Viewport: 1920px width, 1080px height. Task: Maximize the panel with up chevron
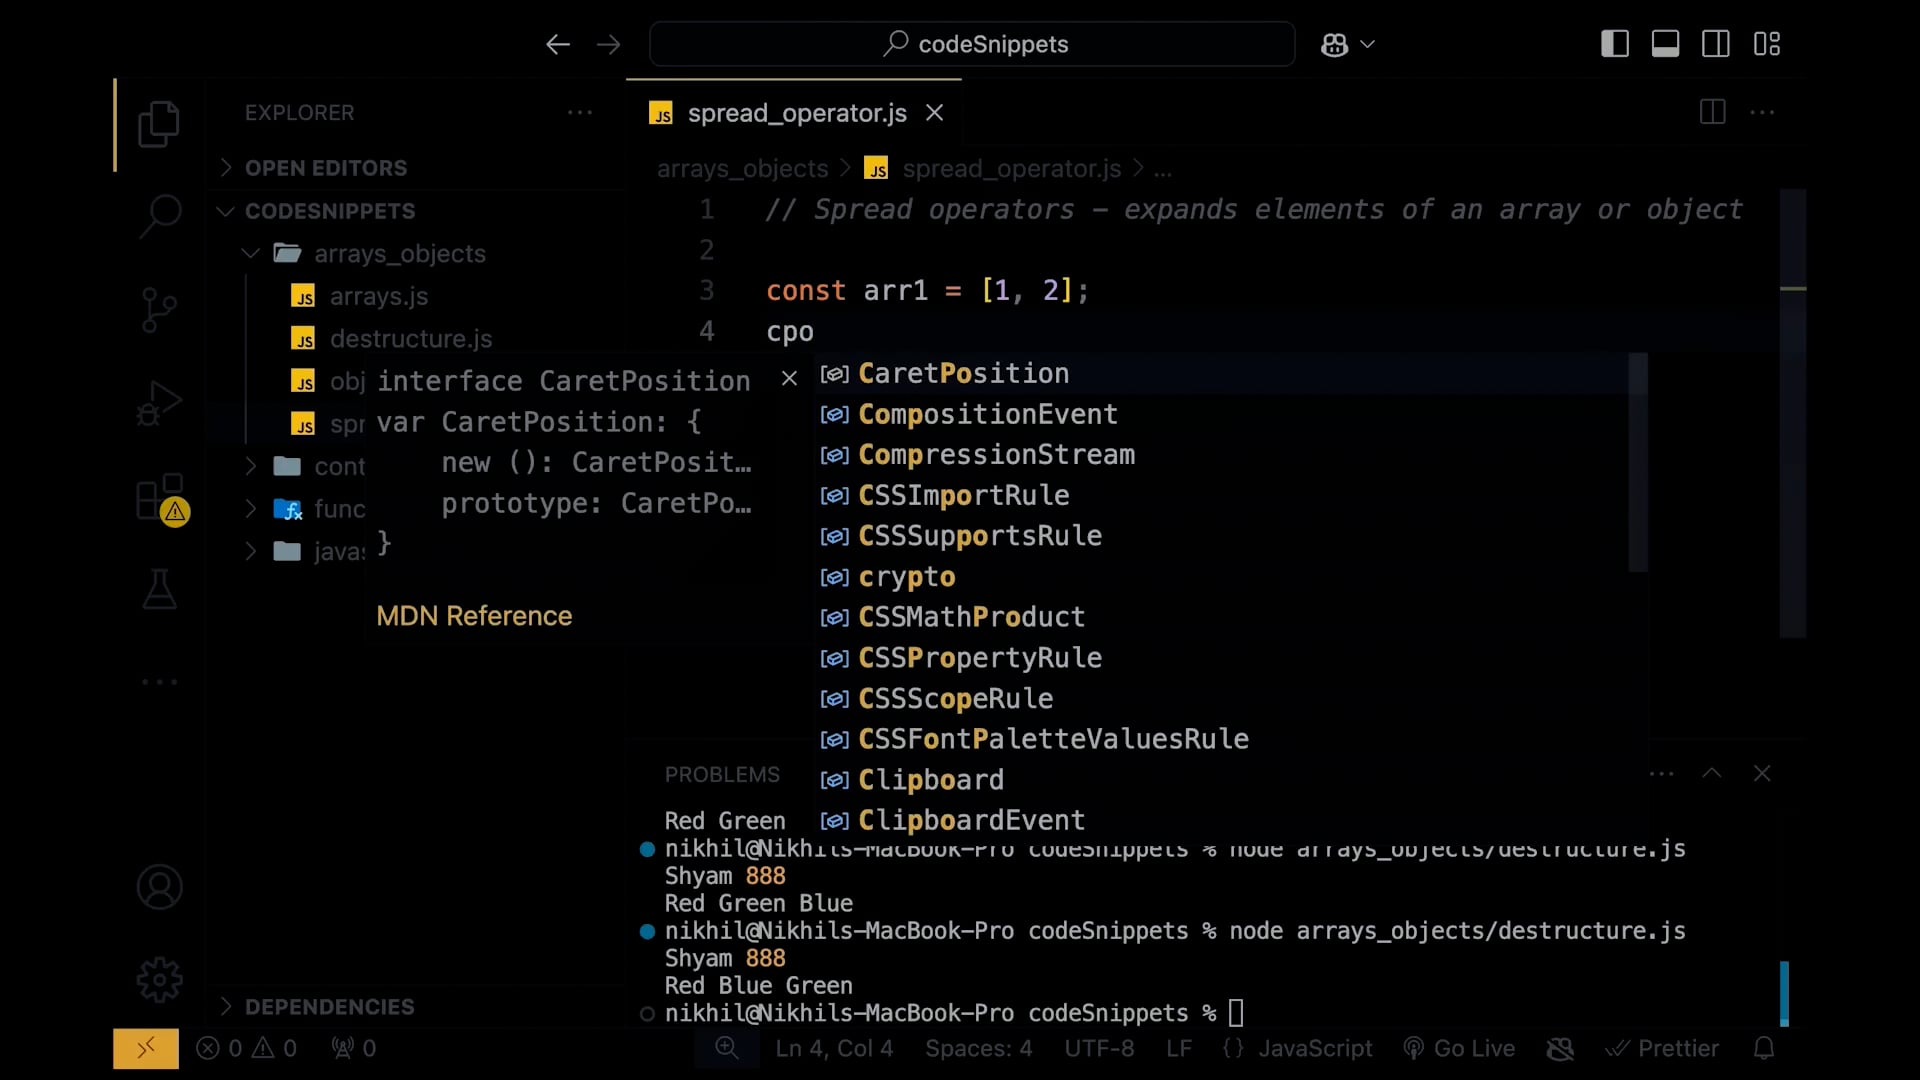(1712, 773)
